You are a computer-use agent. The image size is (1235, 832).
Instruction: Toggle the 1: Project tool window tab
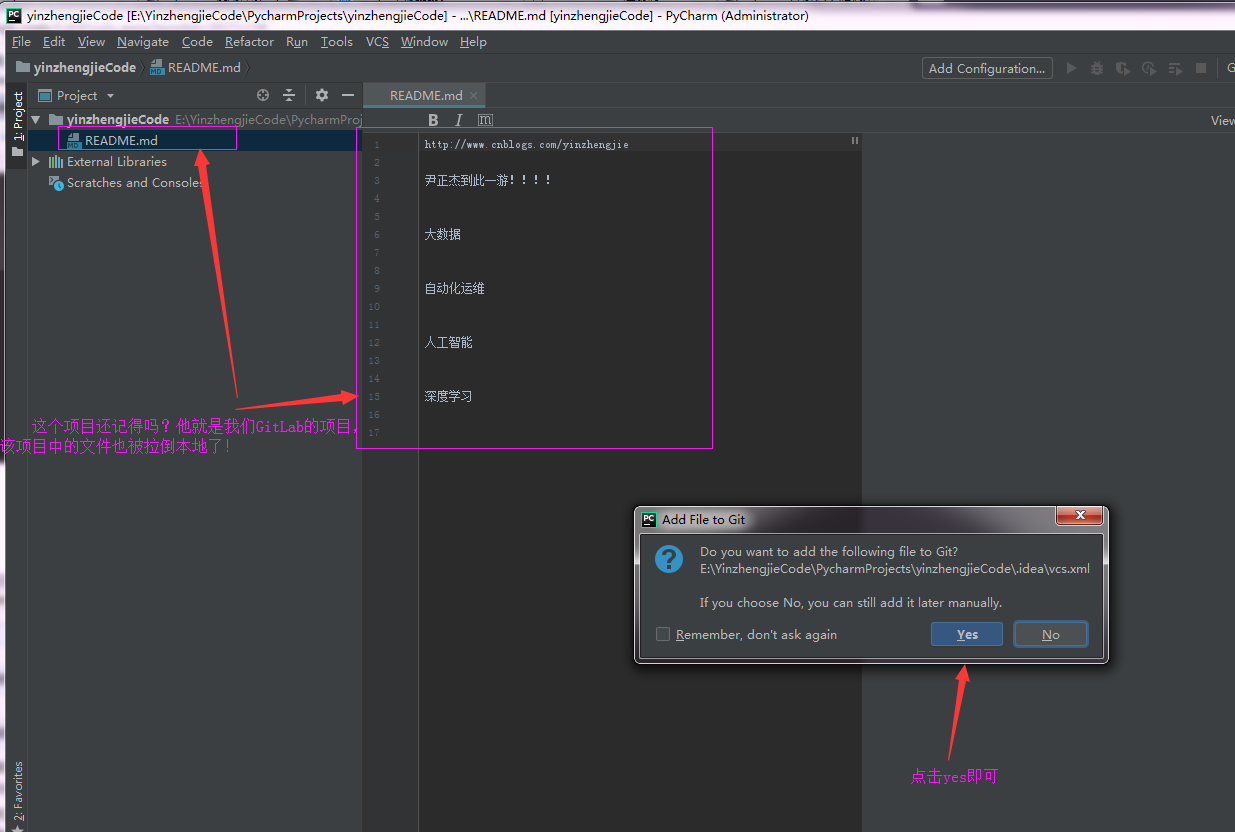coord(17,117)
